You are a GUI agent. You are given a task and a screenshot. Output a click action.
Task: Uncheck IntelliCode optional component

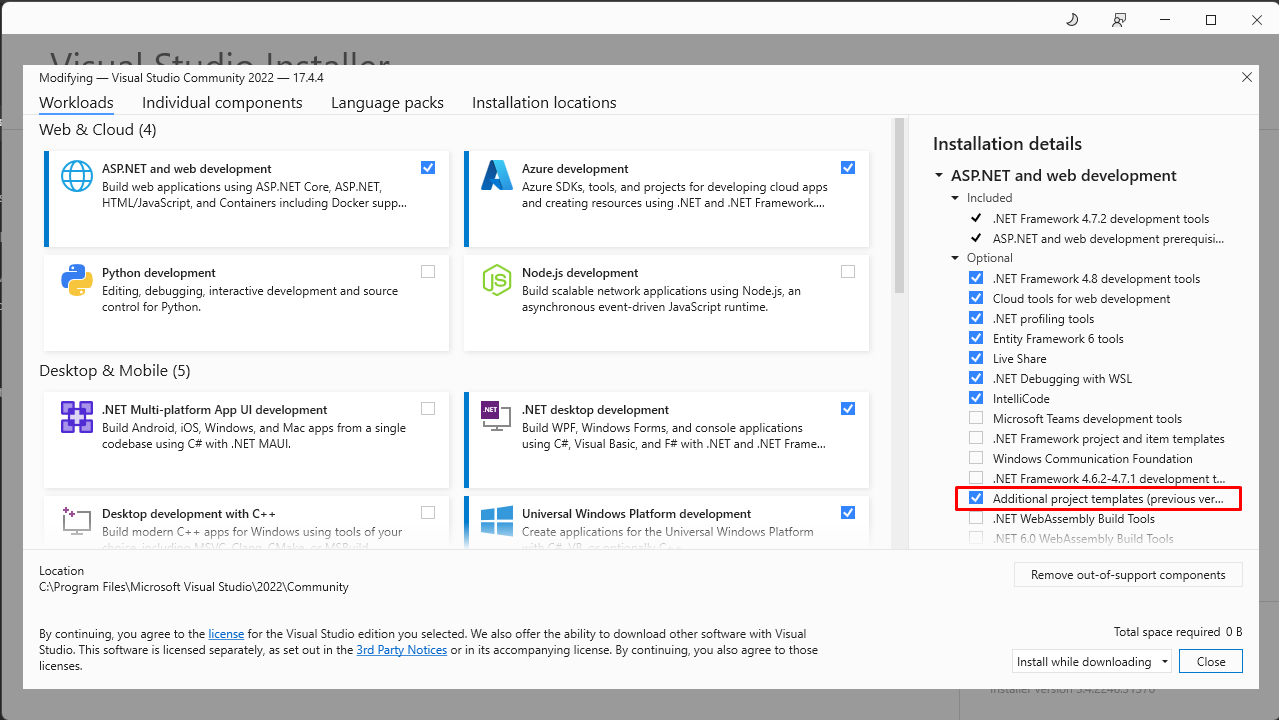[x=976, y=398]
